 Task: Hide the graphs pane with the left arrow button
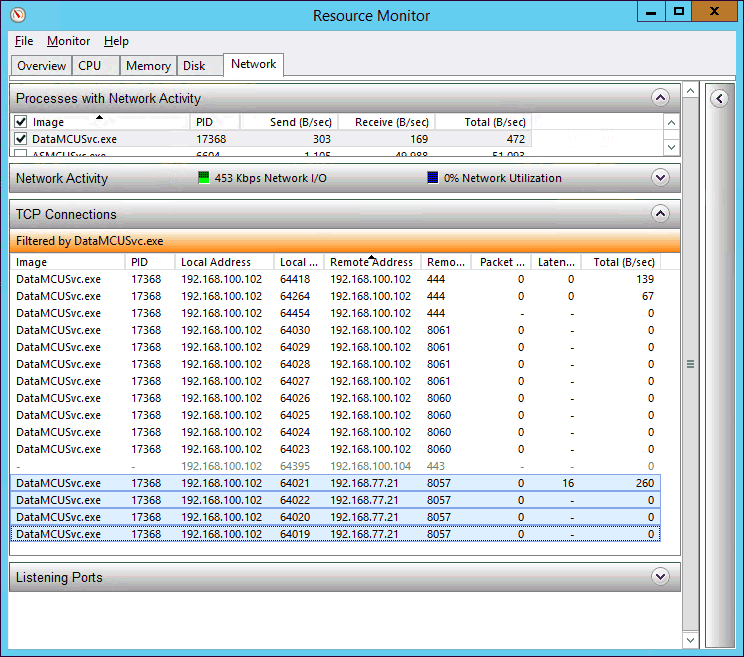click(719, 99)
